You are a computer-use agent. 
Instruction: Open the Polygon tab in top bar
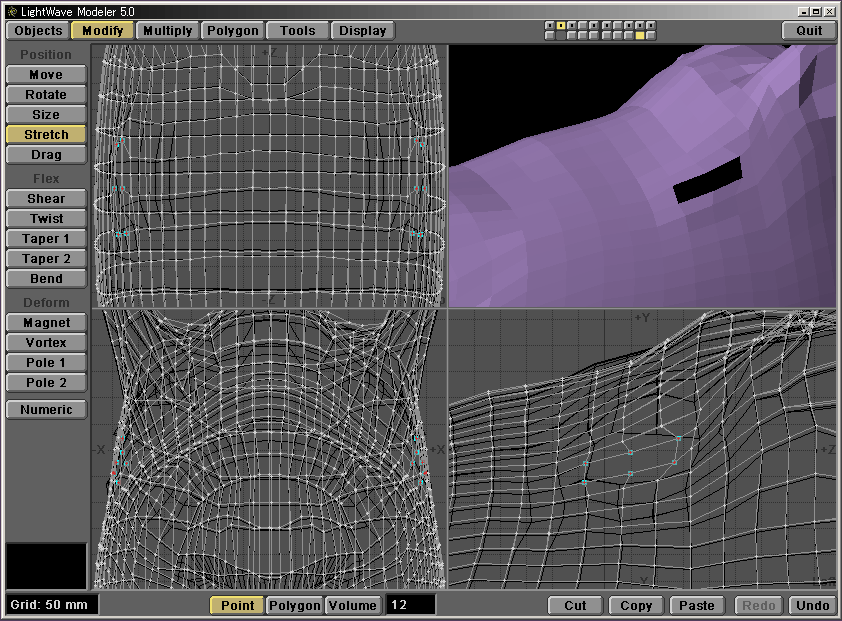click(x=232, y=30)
